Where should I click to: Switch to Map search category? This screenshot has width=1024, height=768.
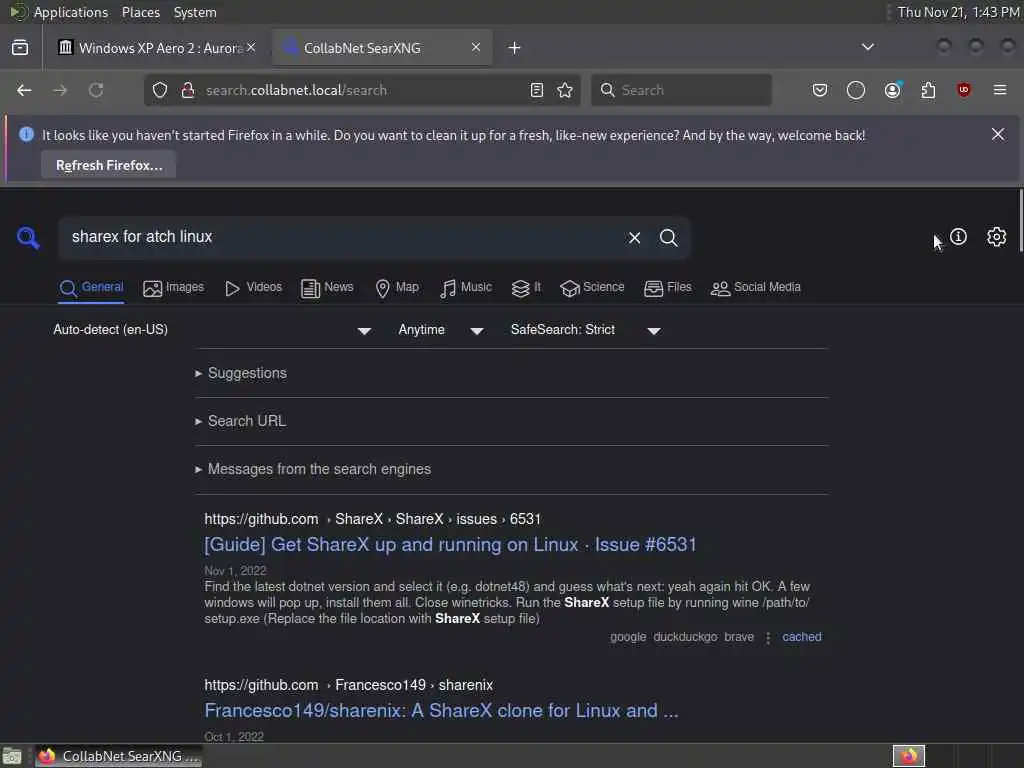(x=397, y=287)
